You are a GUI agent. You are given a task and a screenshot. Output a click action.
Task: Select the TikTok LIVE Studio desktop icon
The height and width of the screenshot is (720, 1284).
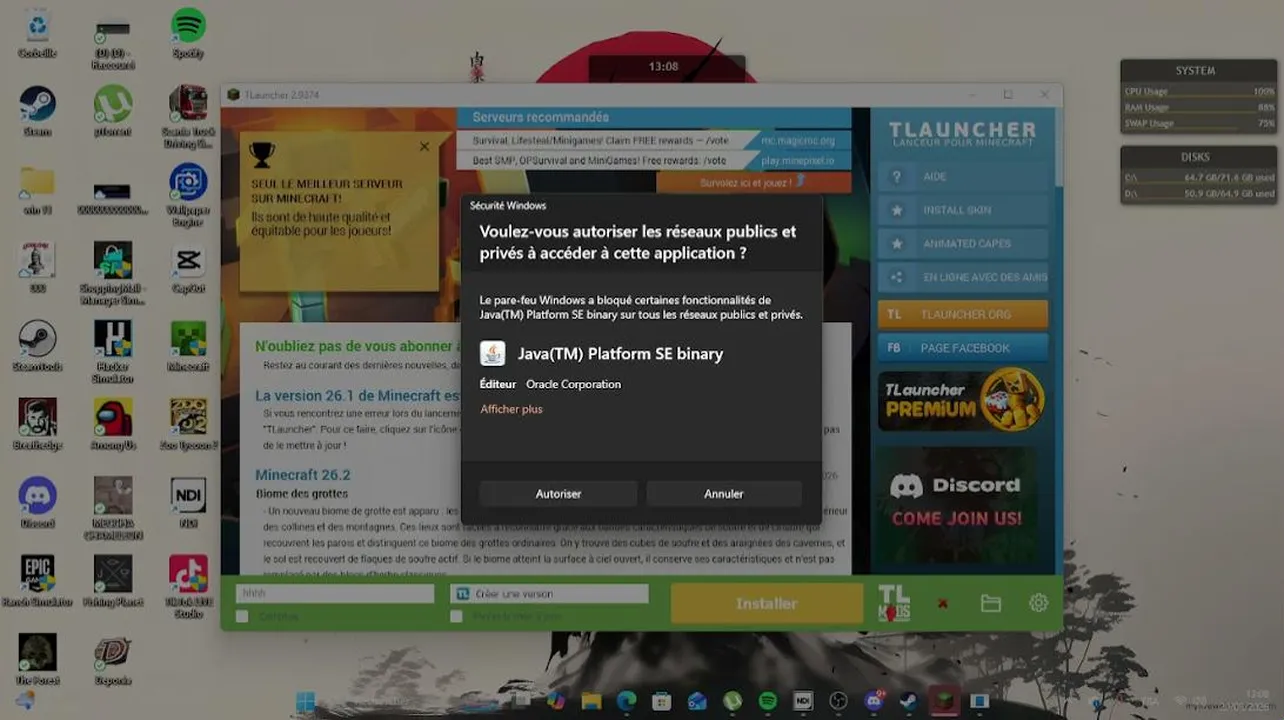[188, 586]
